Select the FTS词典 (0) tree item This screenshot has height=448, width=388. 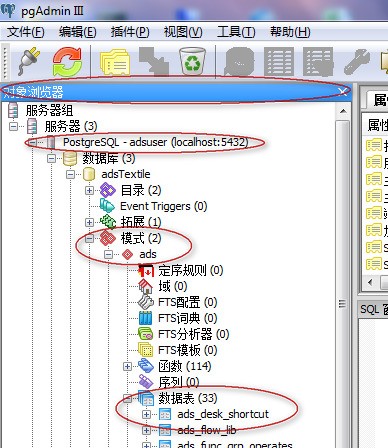(188, 318)
